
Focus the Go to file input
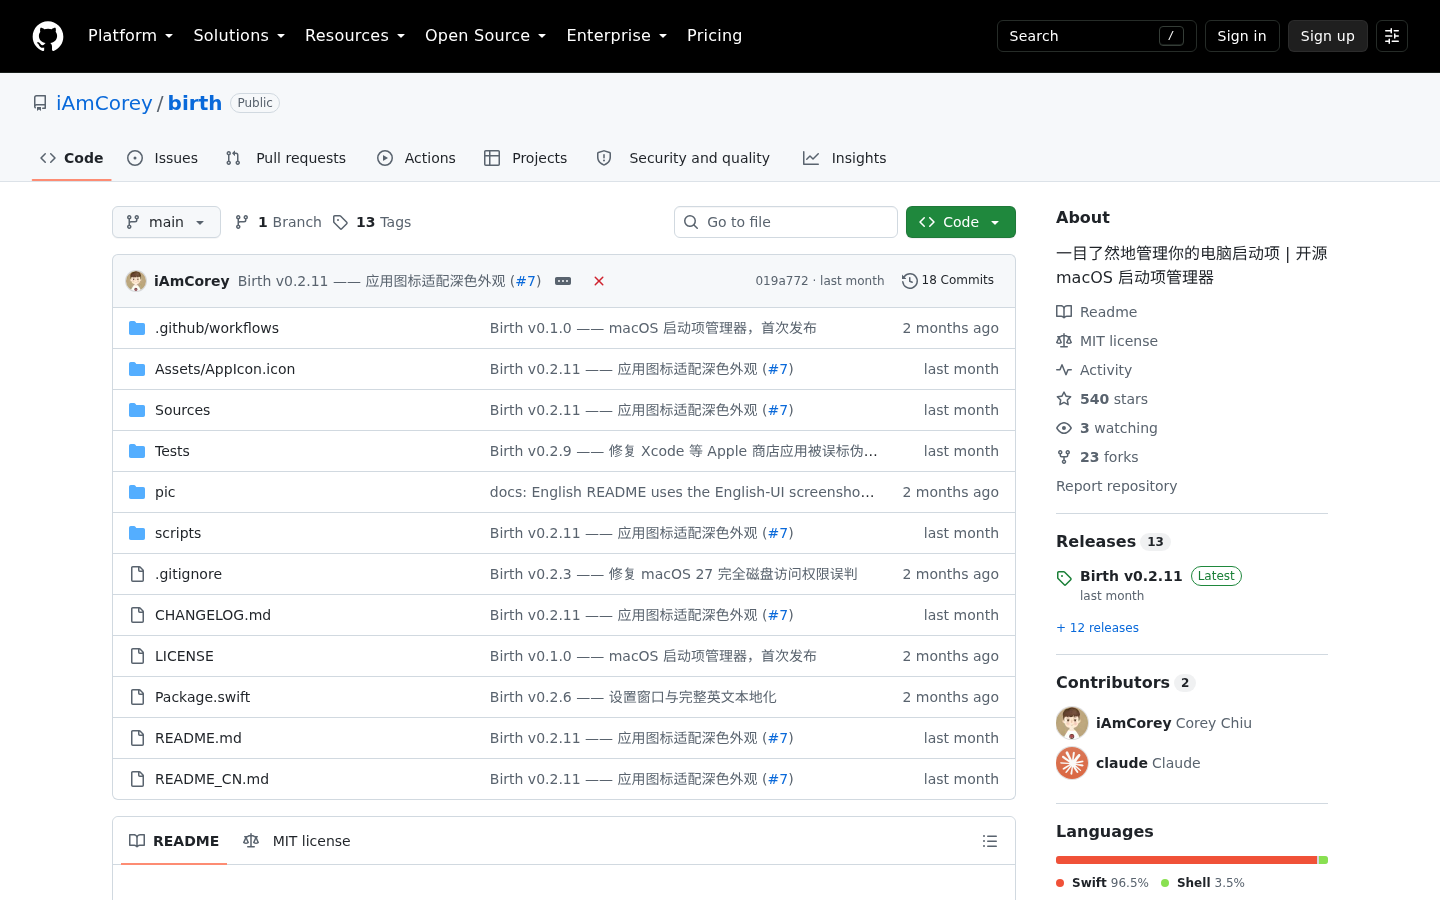(786, 222)
